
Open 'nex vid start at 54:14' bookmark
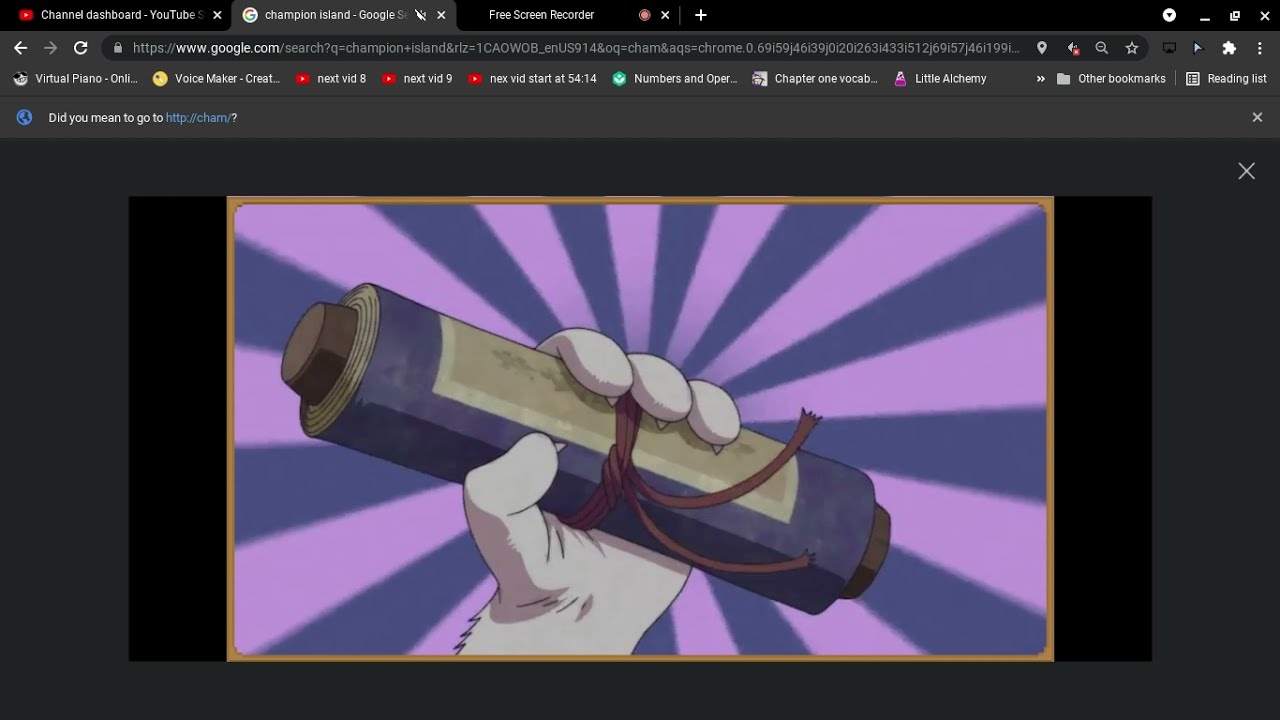click(532, 78)
